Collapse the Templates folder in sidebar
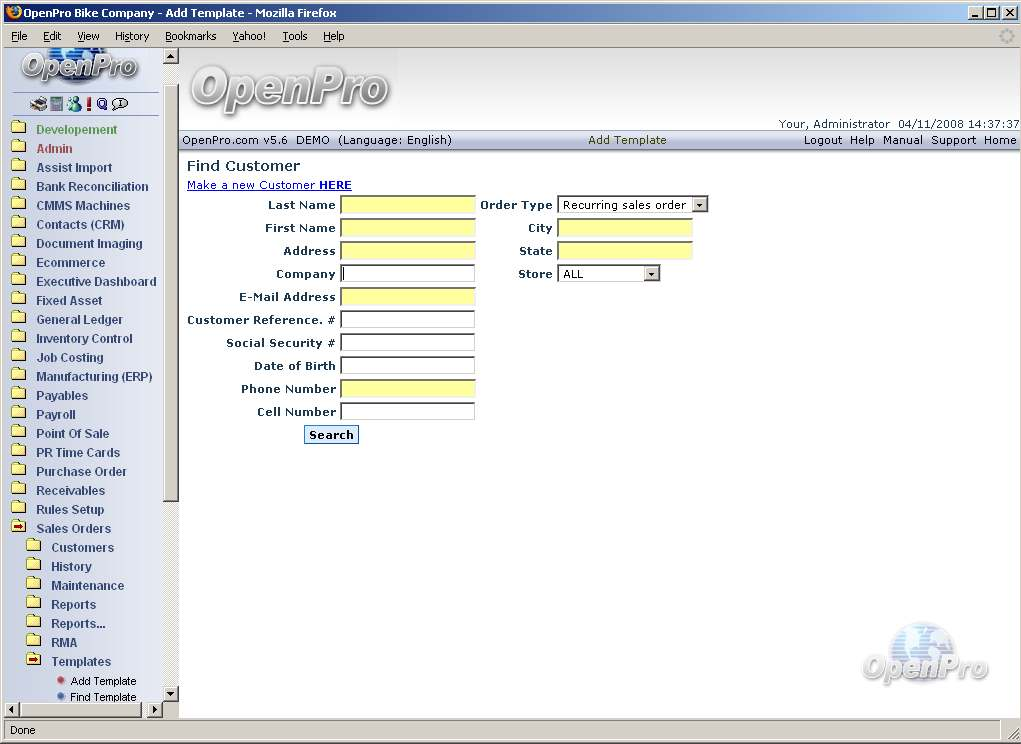This screenshot has height=744, width=1021. (x=34, y=661)
